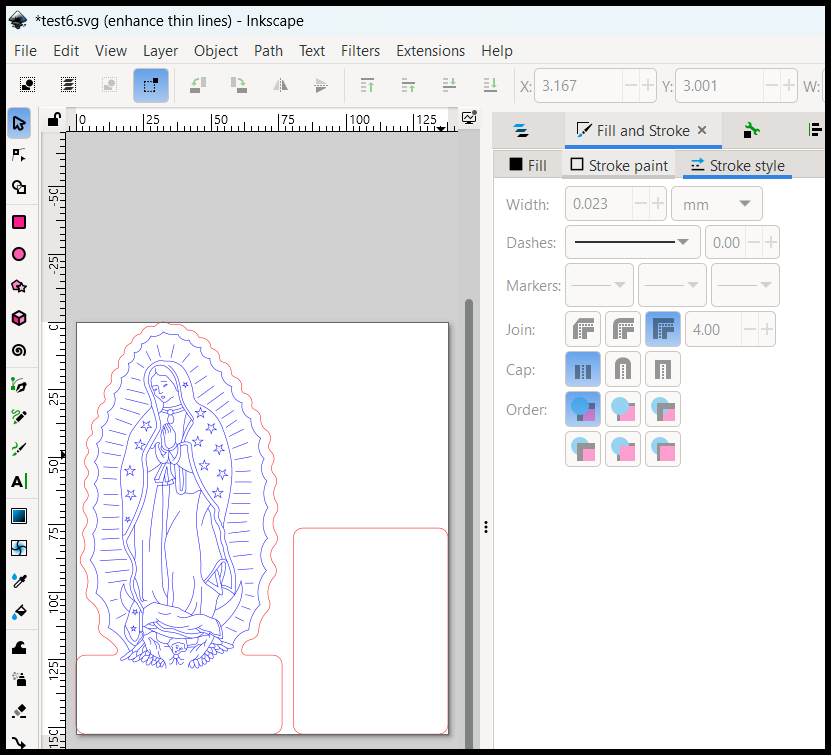Pick the Ellipse tool
The width and height of the screenshot is (831, 755).
(x=18, y=254)
